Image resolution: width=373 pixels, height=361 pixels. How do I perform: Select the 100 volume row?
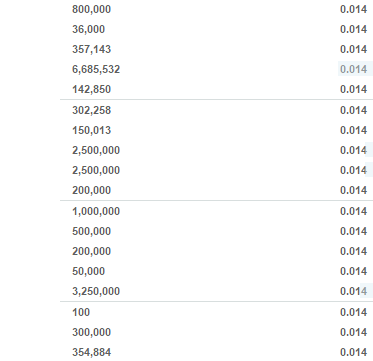216,312
